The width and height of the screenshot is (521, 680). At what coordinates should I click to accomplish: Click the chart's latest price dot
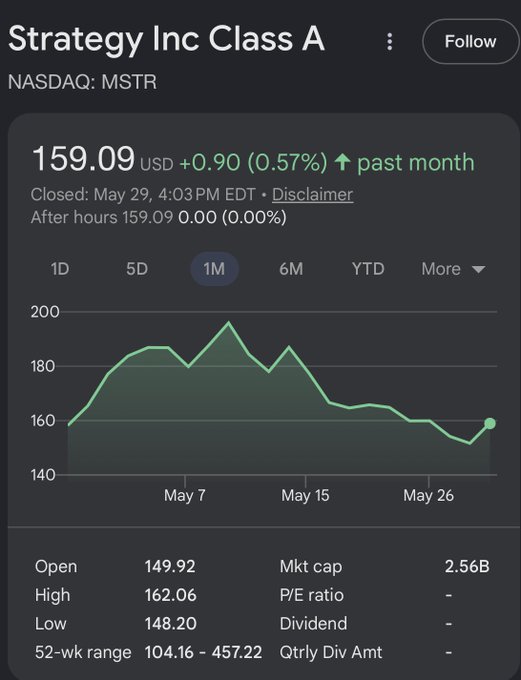point(490,423)
